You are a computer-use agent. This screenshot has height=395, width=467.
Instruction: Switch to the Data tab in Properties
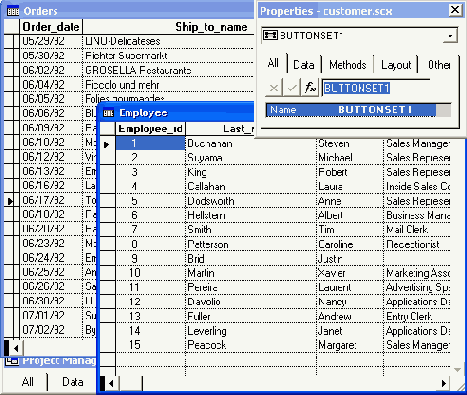(x=304, y=65)
